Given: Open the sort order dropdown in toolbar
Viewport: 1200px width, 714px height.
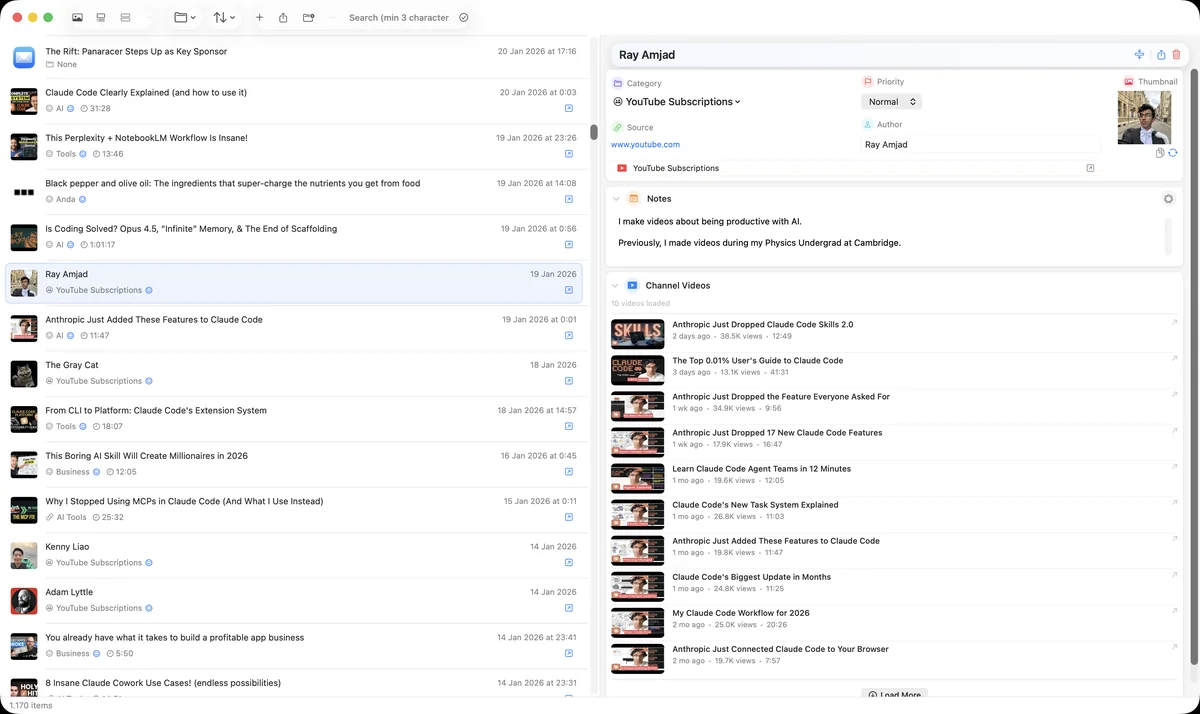Looking at the screenshot, I should 224,18.
